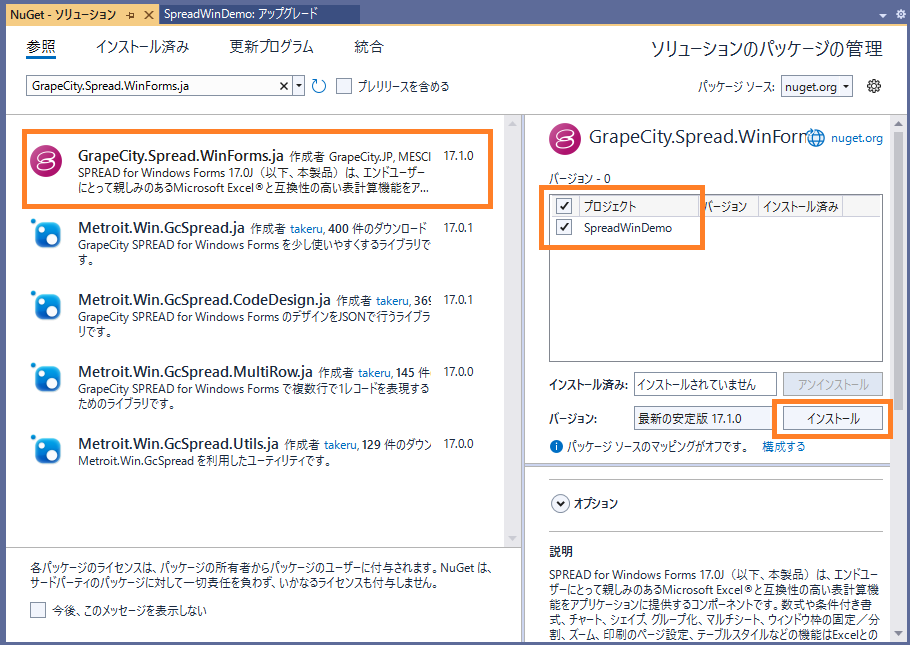This screenshot has width=910, height=645.
Task: Click the 構成する link
Action: click(783, 446)
